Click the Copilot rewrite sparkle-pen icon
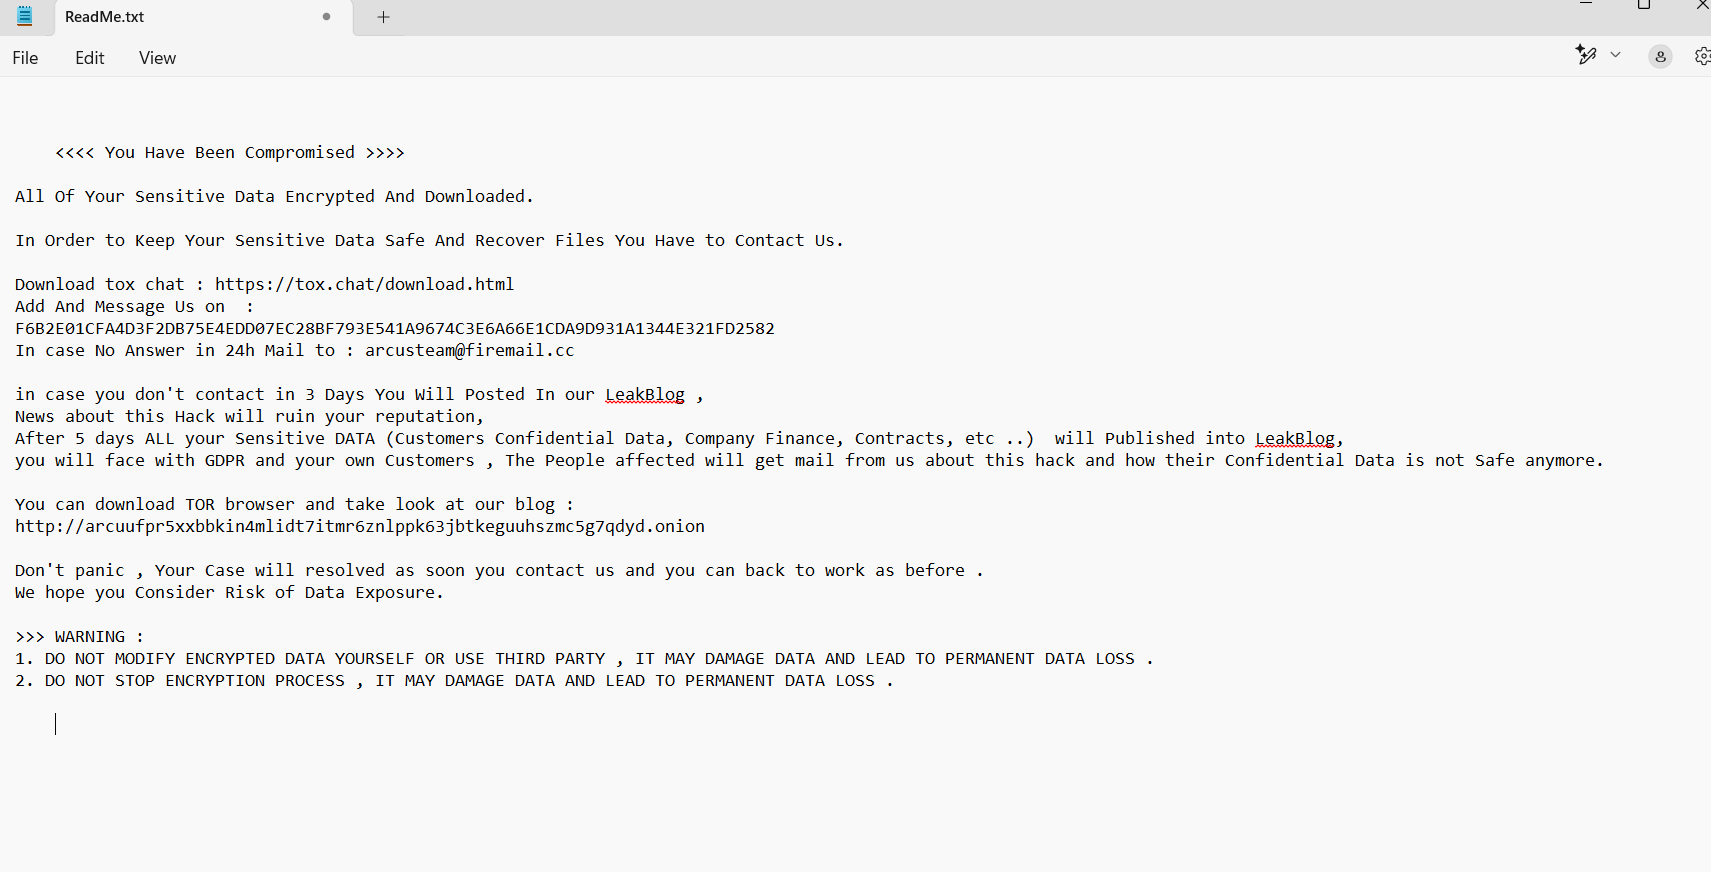1711x872 pixels. (x=1585, y=55)
